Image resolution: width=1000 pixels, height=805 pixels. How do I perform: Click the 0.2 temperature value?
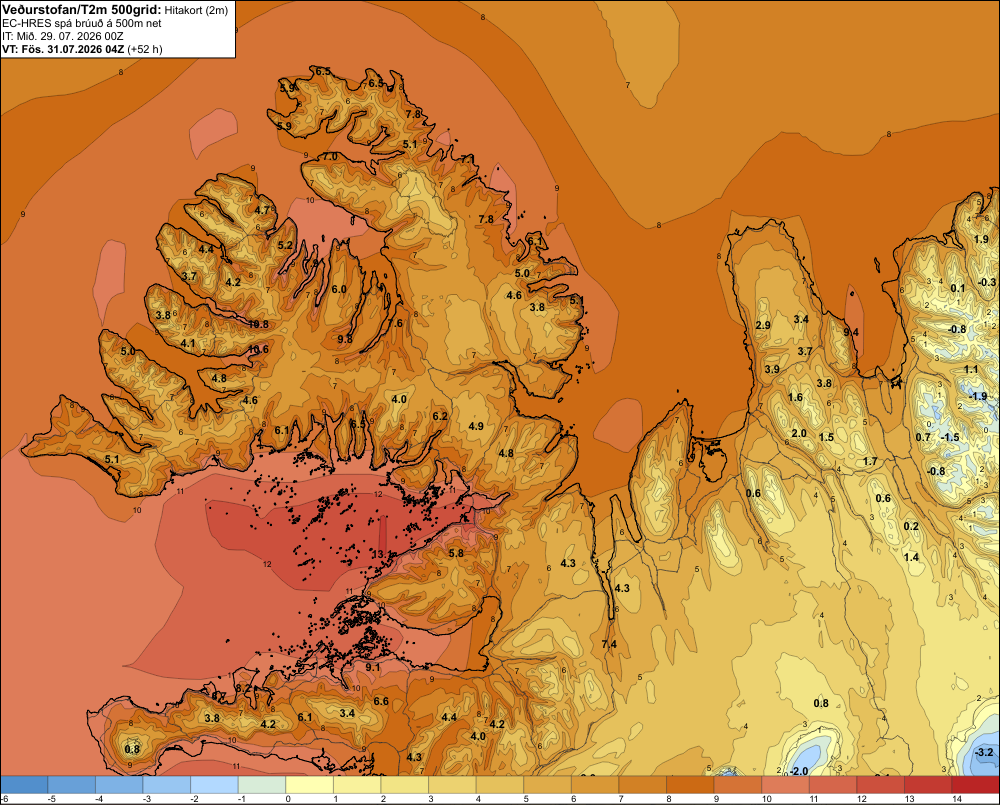click(911, 526)
